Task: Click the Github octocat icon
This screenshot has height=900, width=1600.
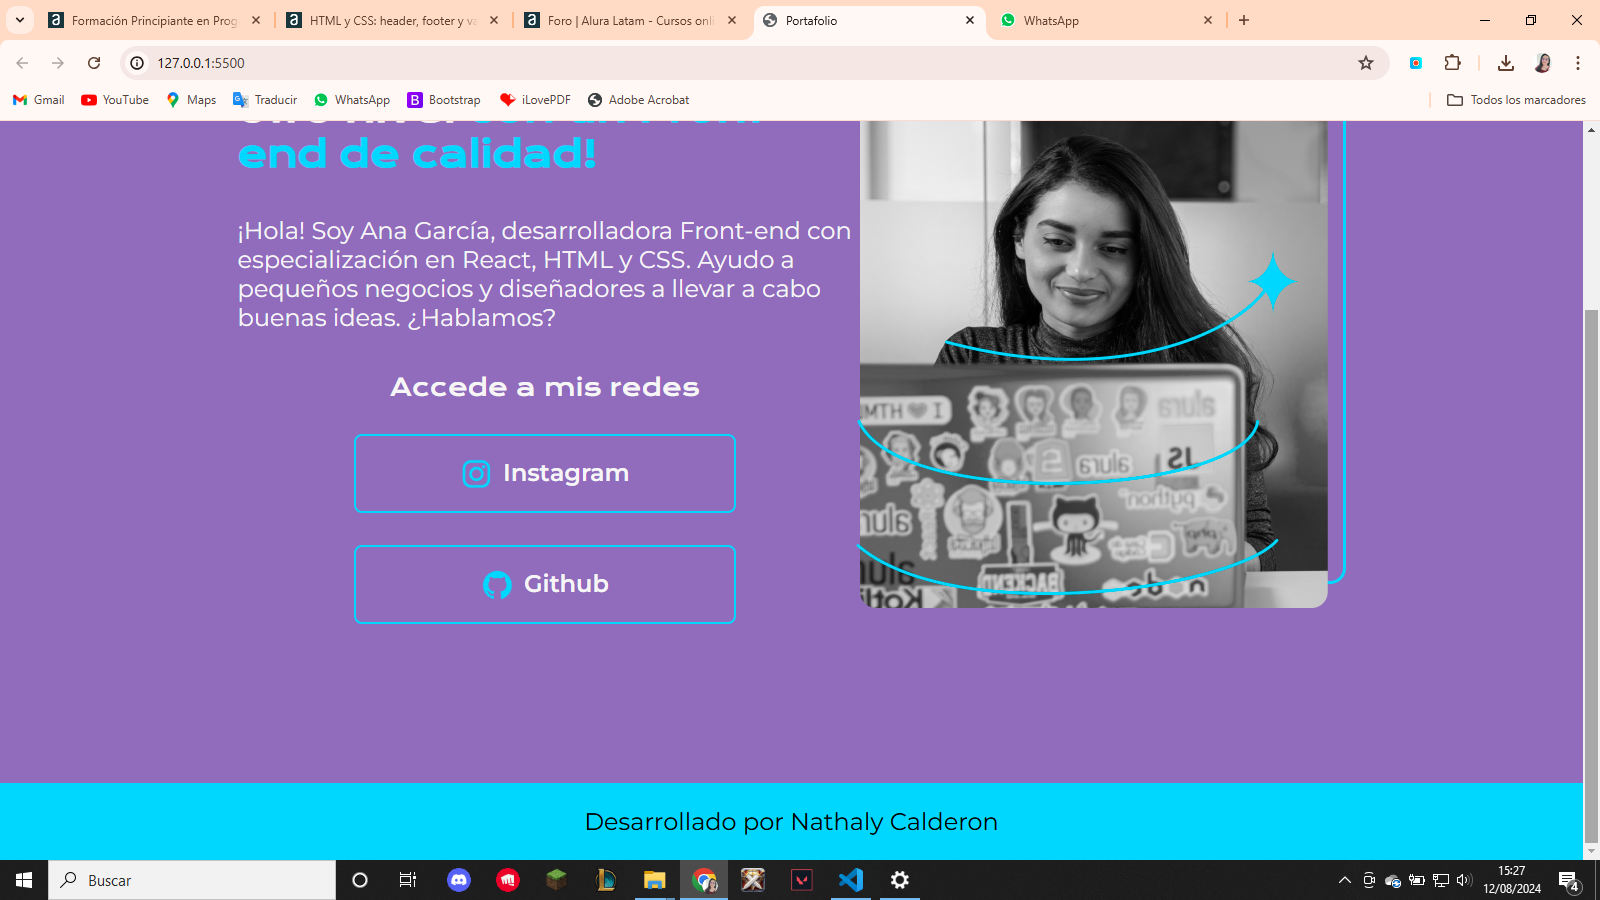Action: [x=497, y=584]
